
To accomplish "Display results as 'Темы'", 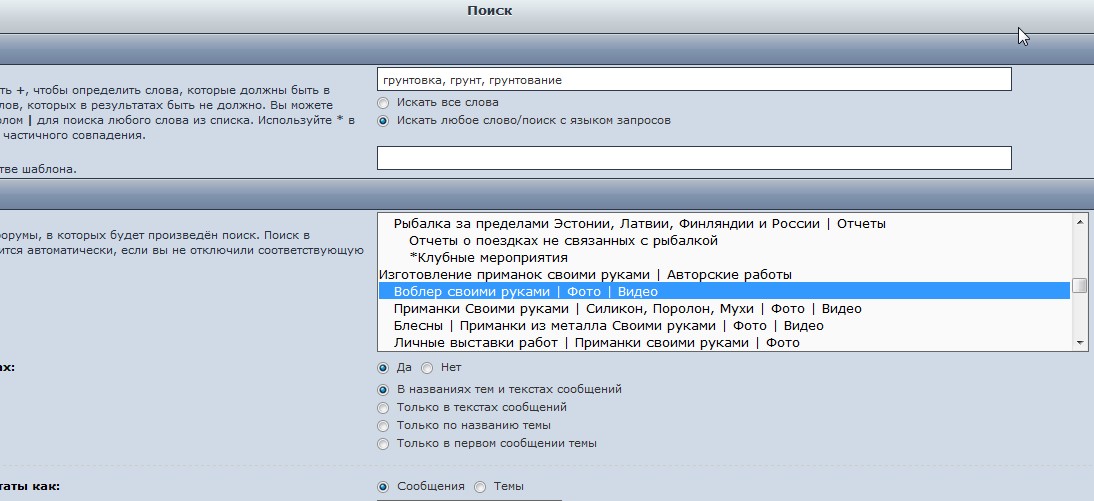I will coord(480,486).
